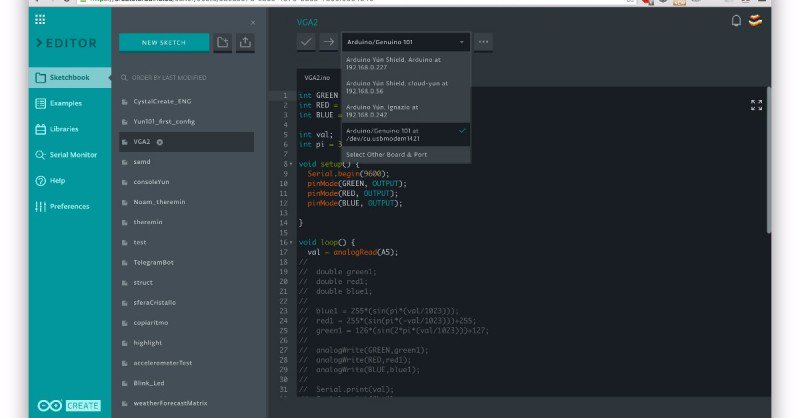Select Arduino Yún Shield cloud-yun at 192.168.0.56
This screenshot has width=800, height=418.
pos(406,87)
